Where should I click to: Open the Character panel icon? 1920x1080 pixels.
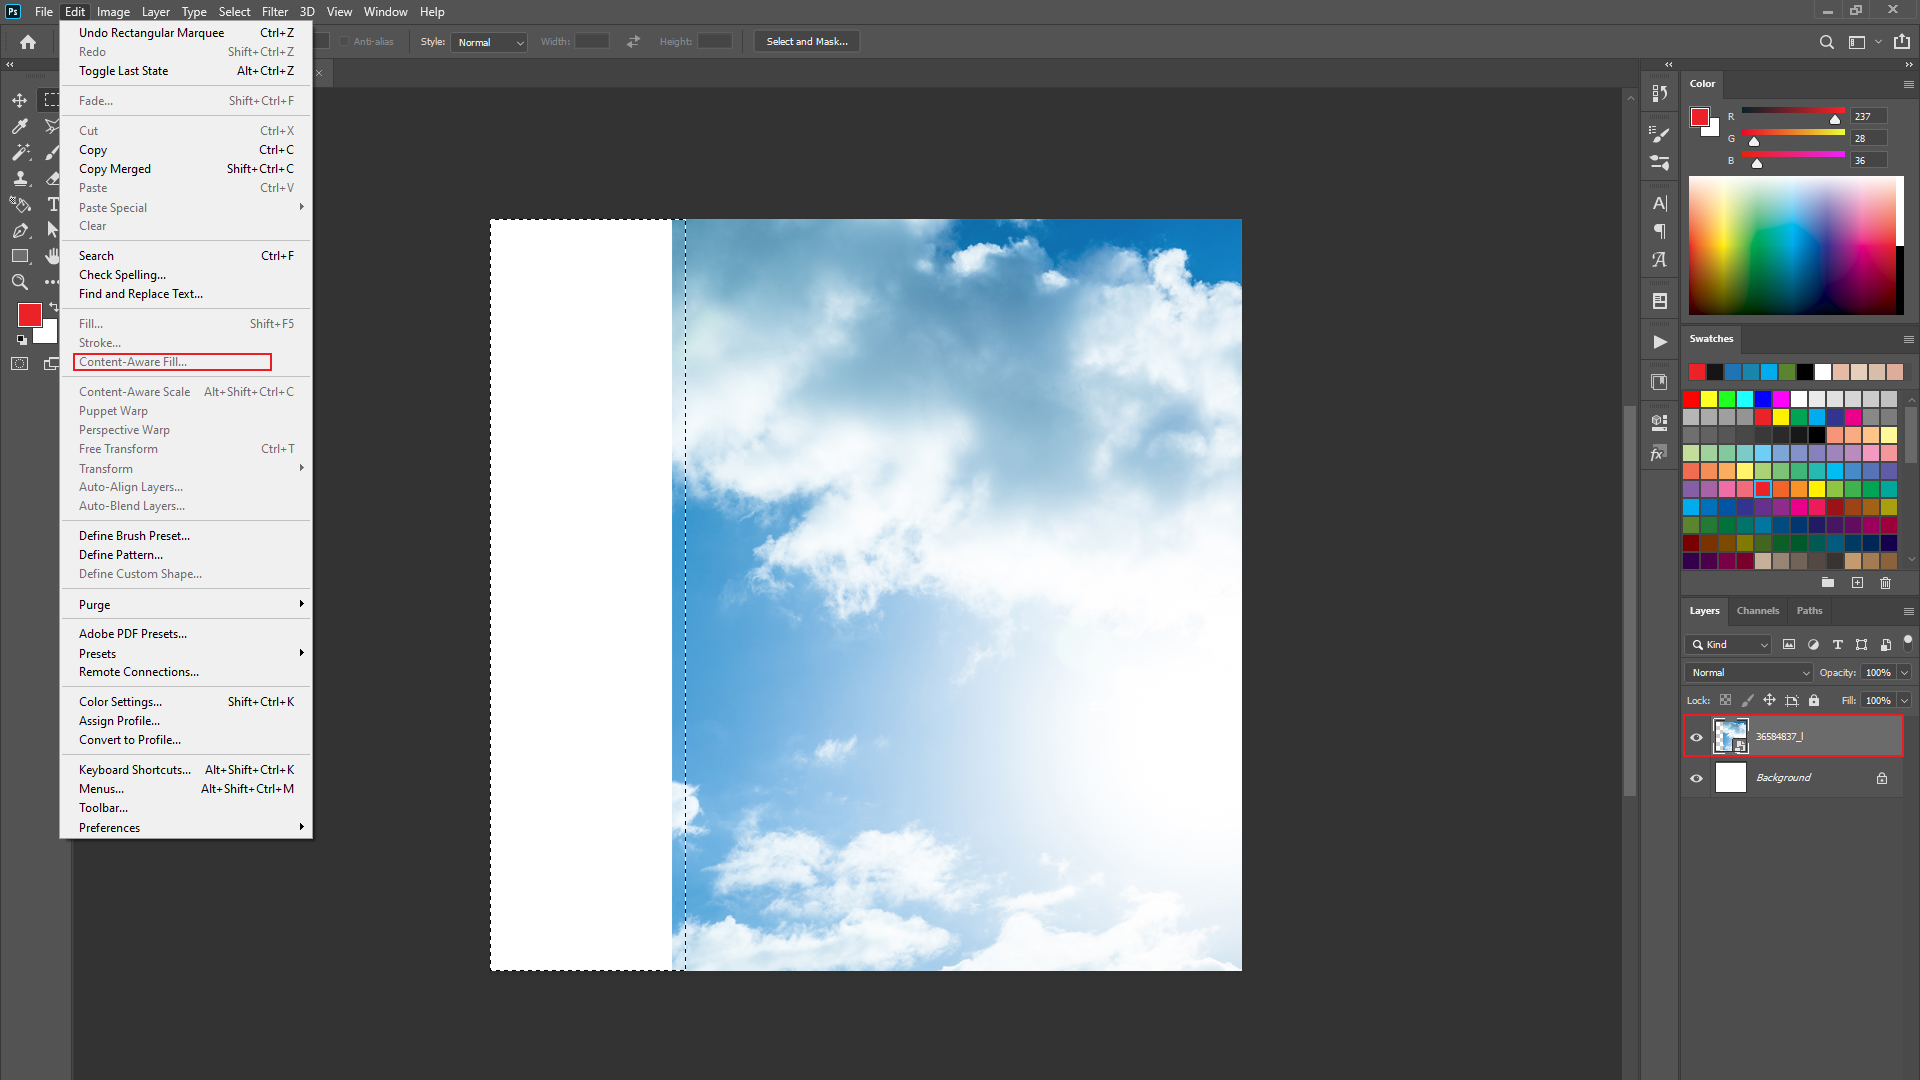1660,203
